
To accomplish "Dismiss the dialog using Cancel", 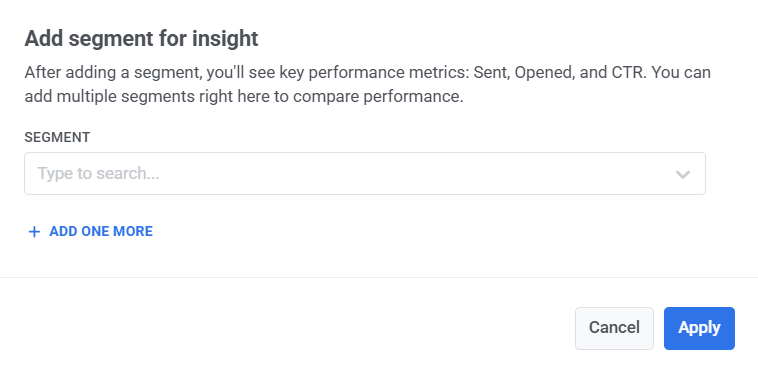I will [x=614, y=328].
